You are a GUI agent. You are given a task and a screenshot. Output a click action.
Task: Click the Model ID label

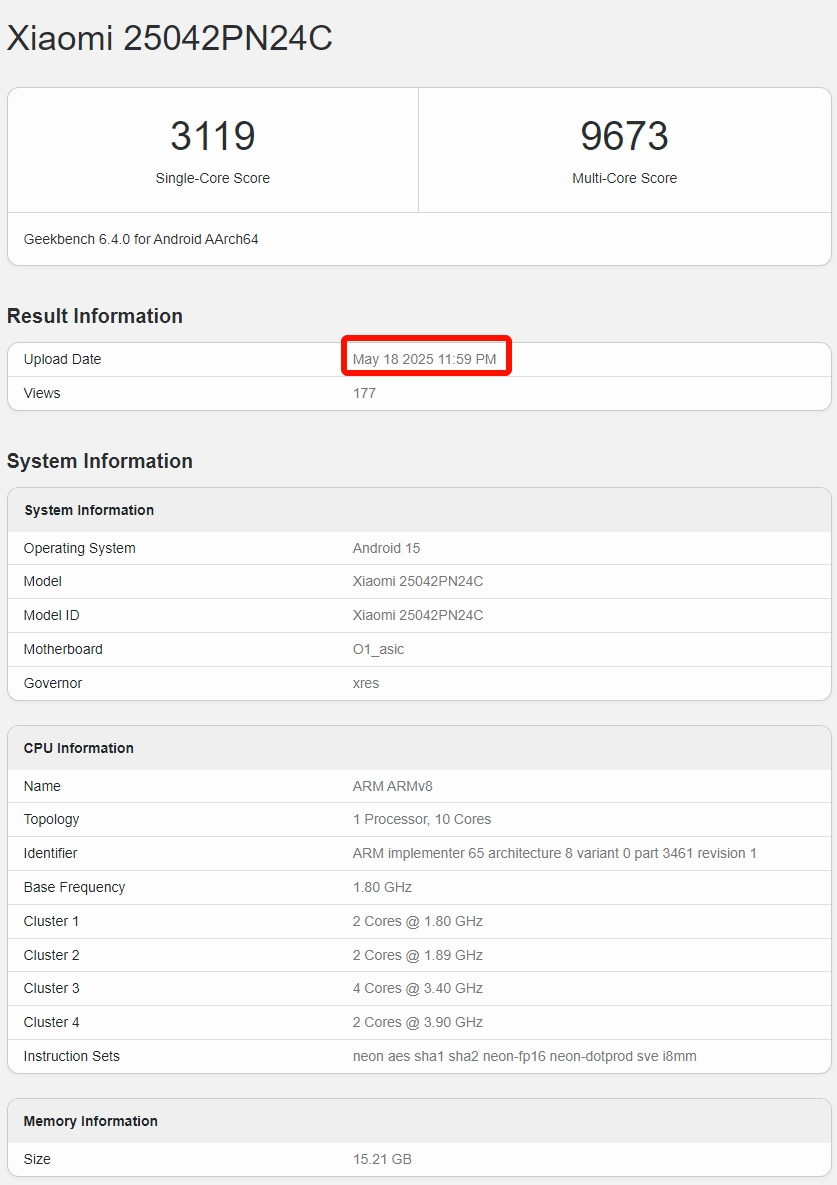coord(51,615)
